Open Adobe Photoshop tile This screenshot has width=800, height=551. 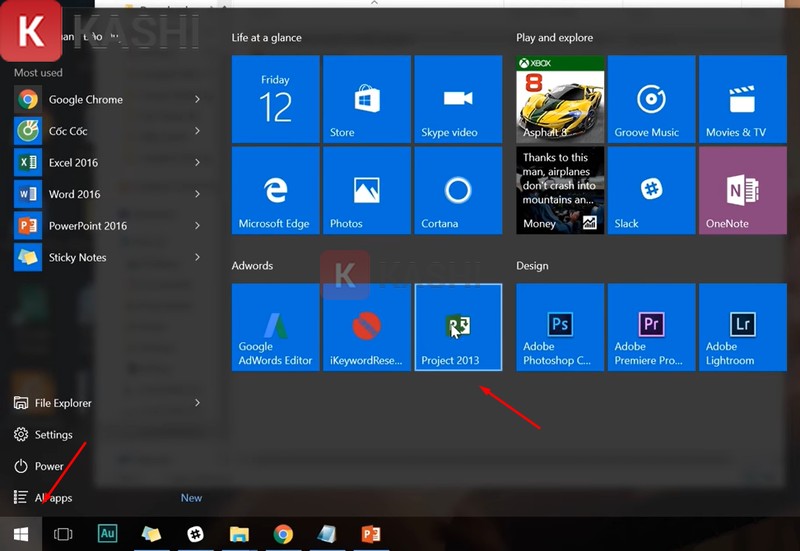(x=560, y=328)
